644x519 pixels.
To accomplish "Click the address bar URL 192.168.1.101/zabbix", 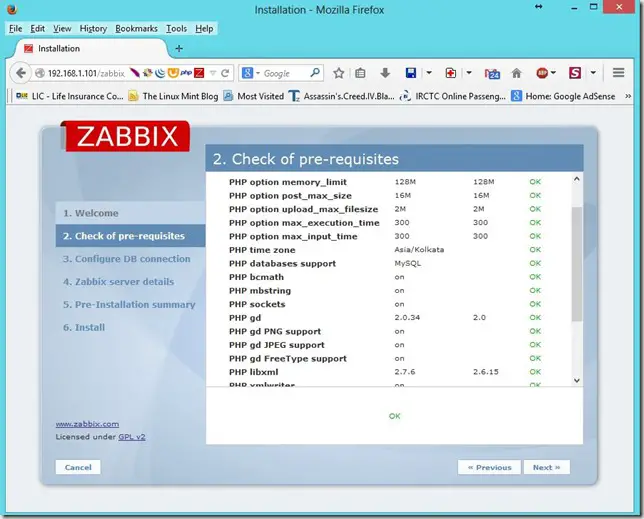I will click(86, 73).
